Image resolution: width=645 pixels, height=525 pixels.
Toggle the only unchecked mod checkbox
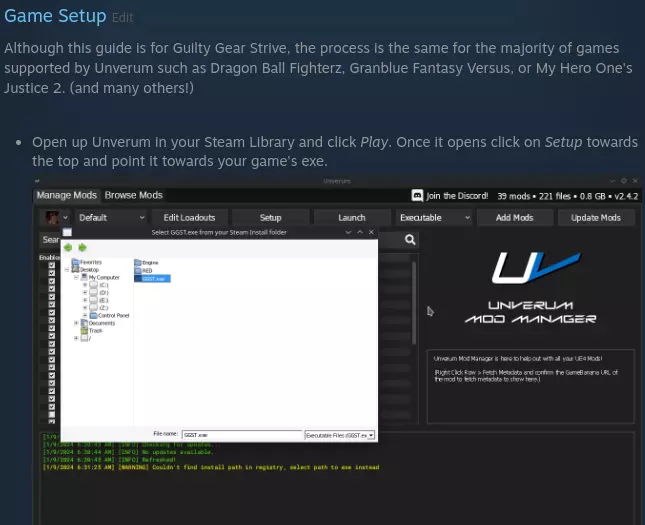click(x=52, y=414)
